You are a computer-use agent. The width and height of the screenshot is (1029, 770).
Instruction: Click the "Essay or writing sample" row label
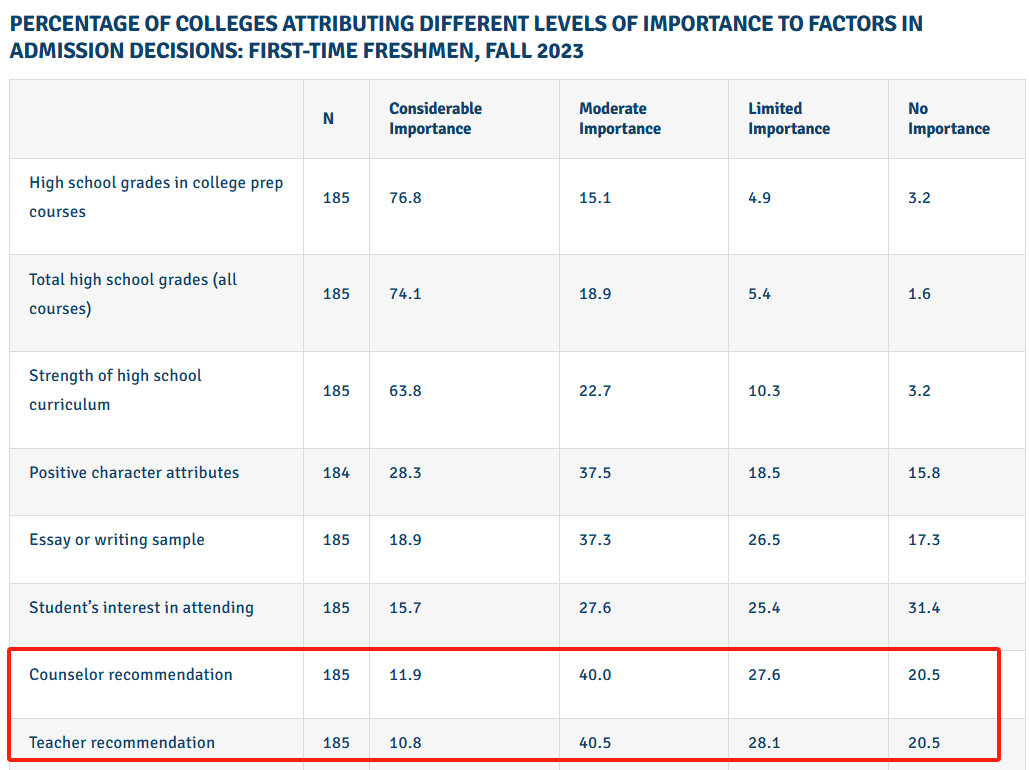pos(117,540)
